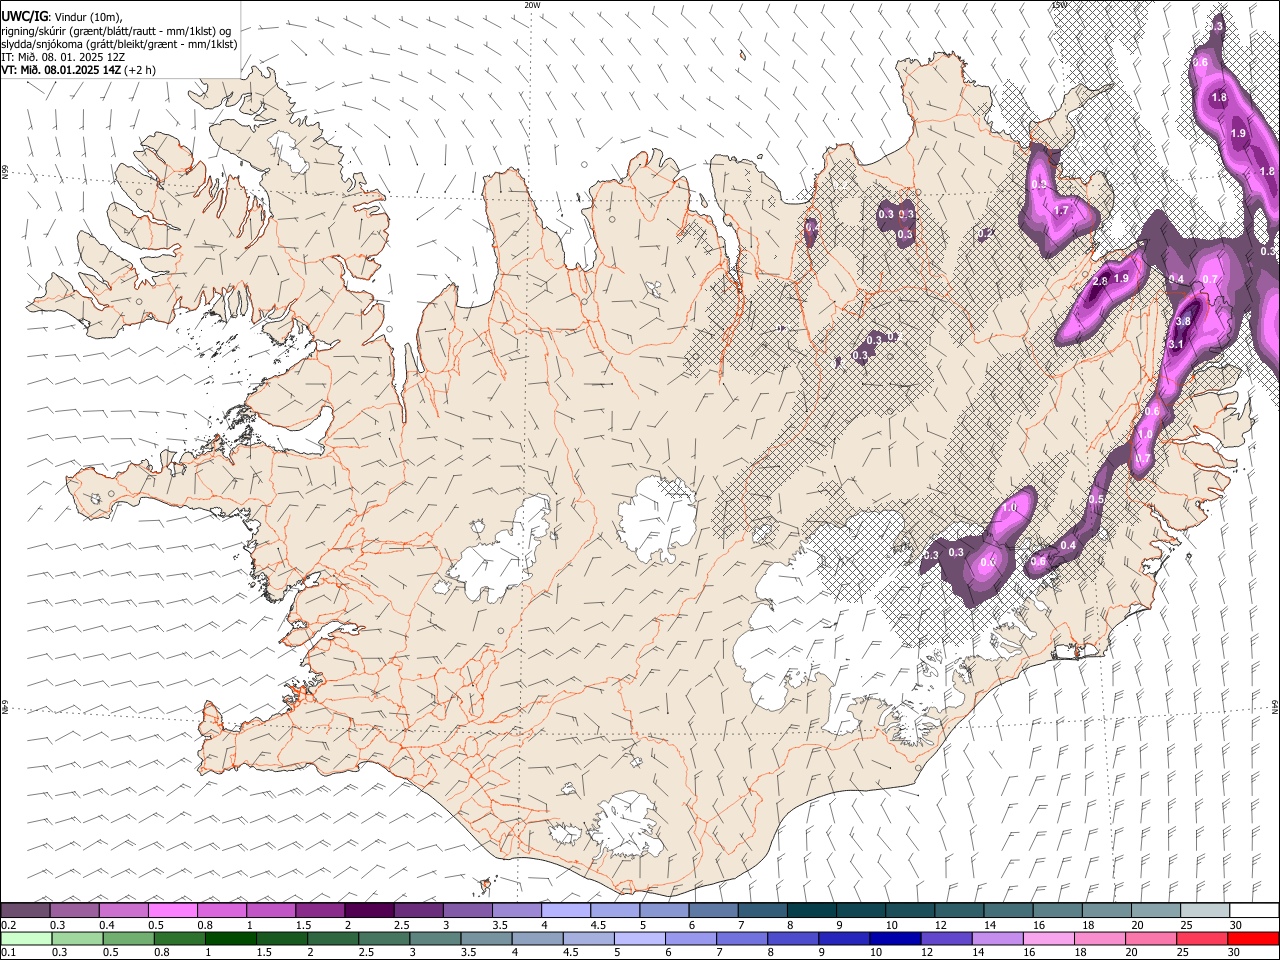Pick the upper legend swatch starting at 18
This screenshot has width=1280, height=960.
click(1106, 910)
